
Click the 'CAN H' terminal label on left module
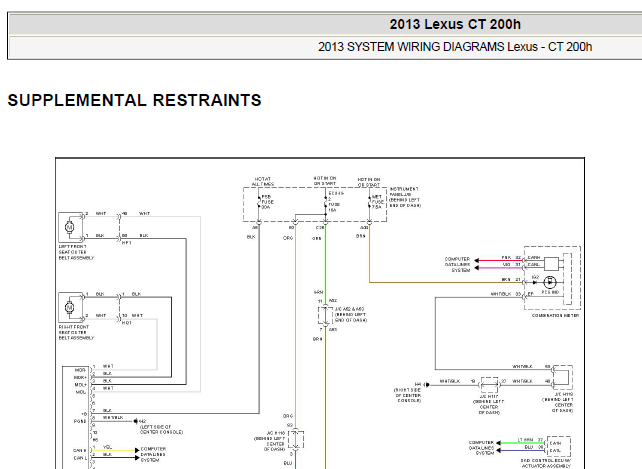coord(80,450)
